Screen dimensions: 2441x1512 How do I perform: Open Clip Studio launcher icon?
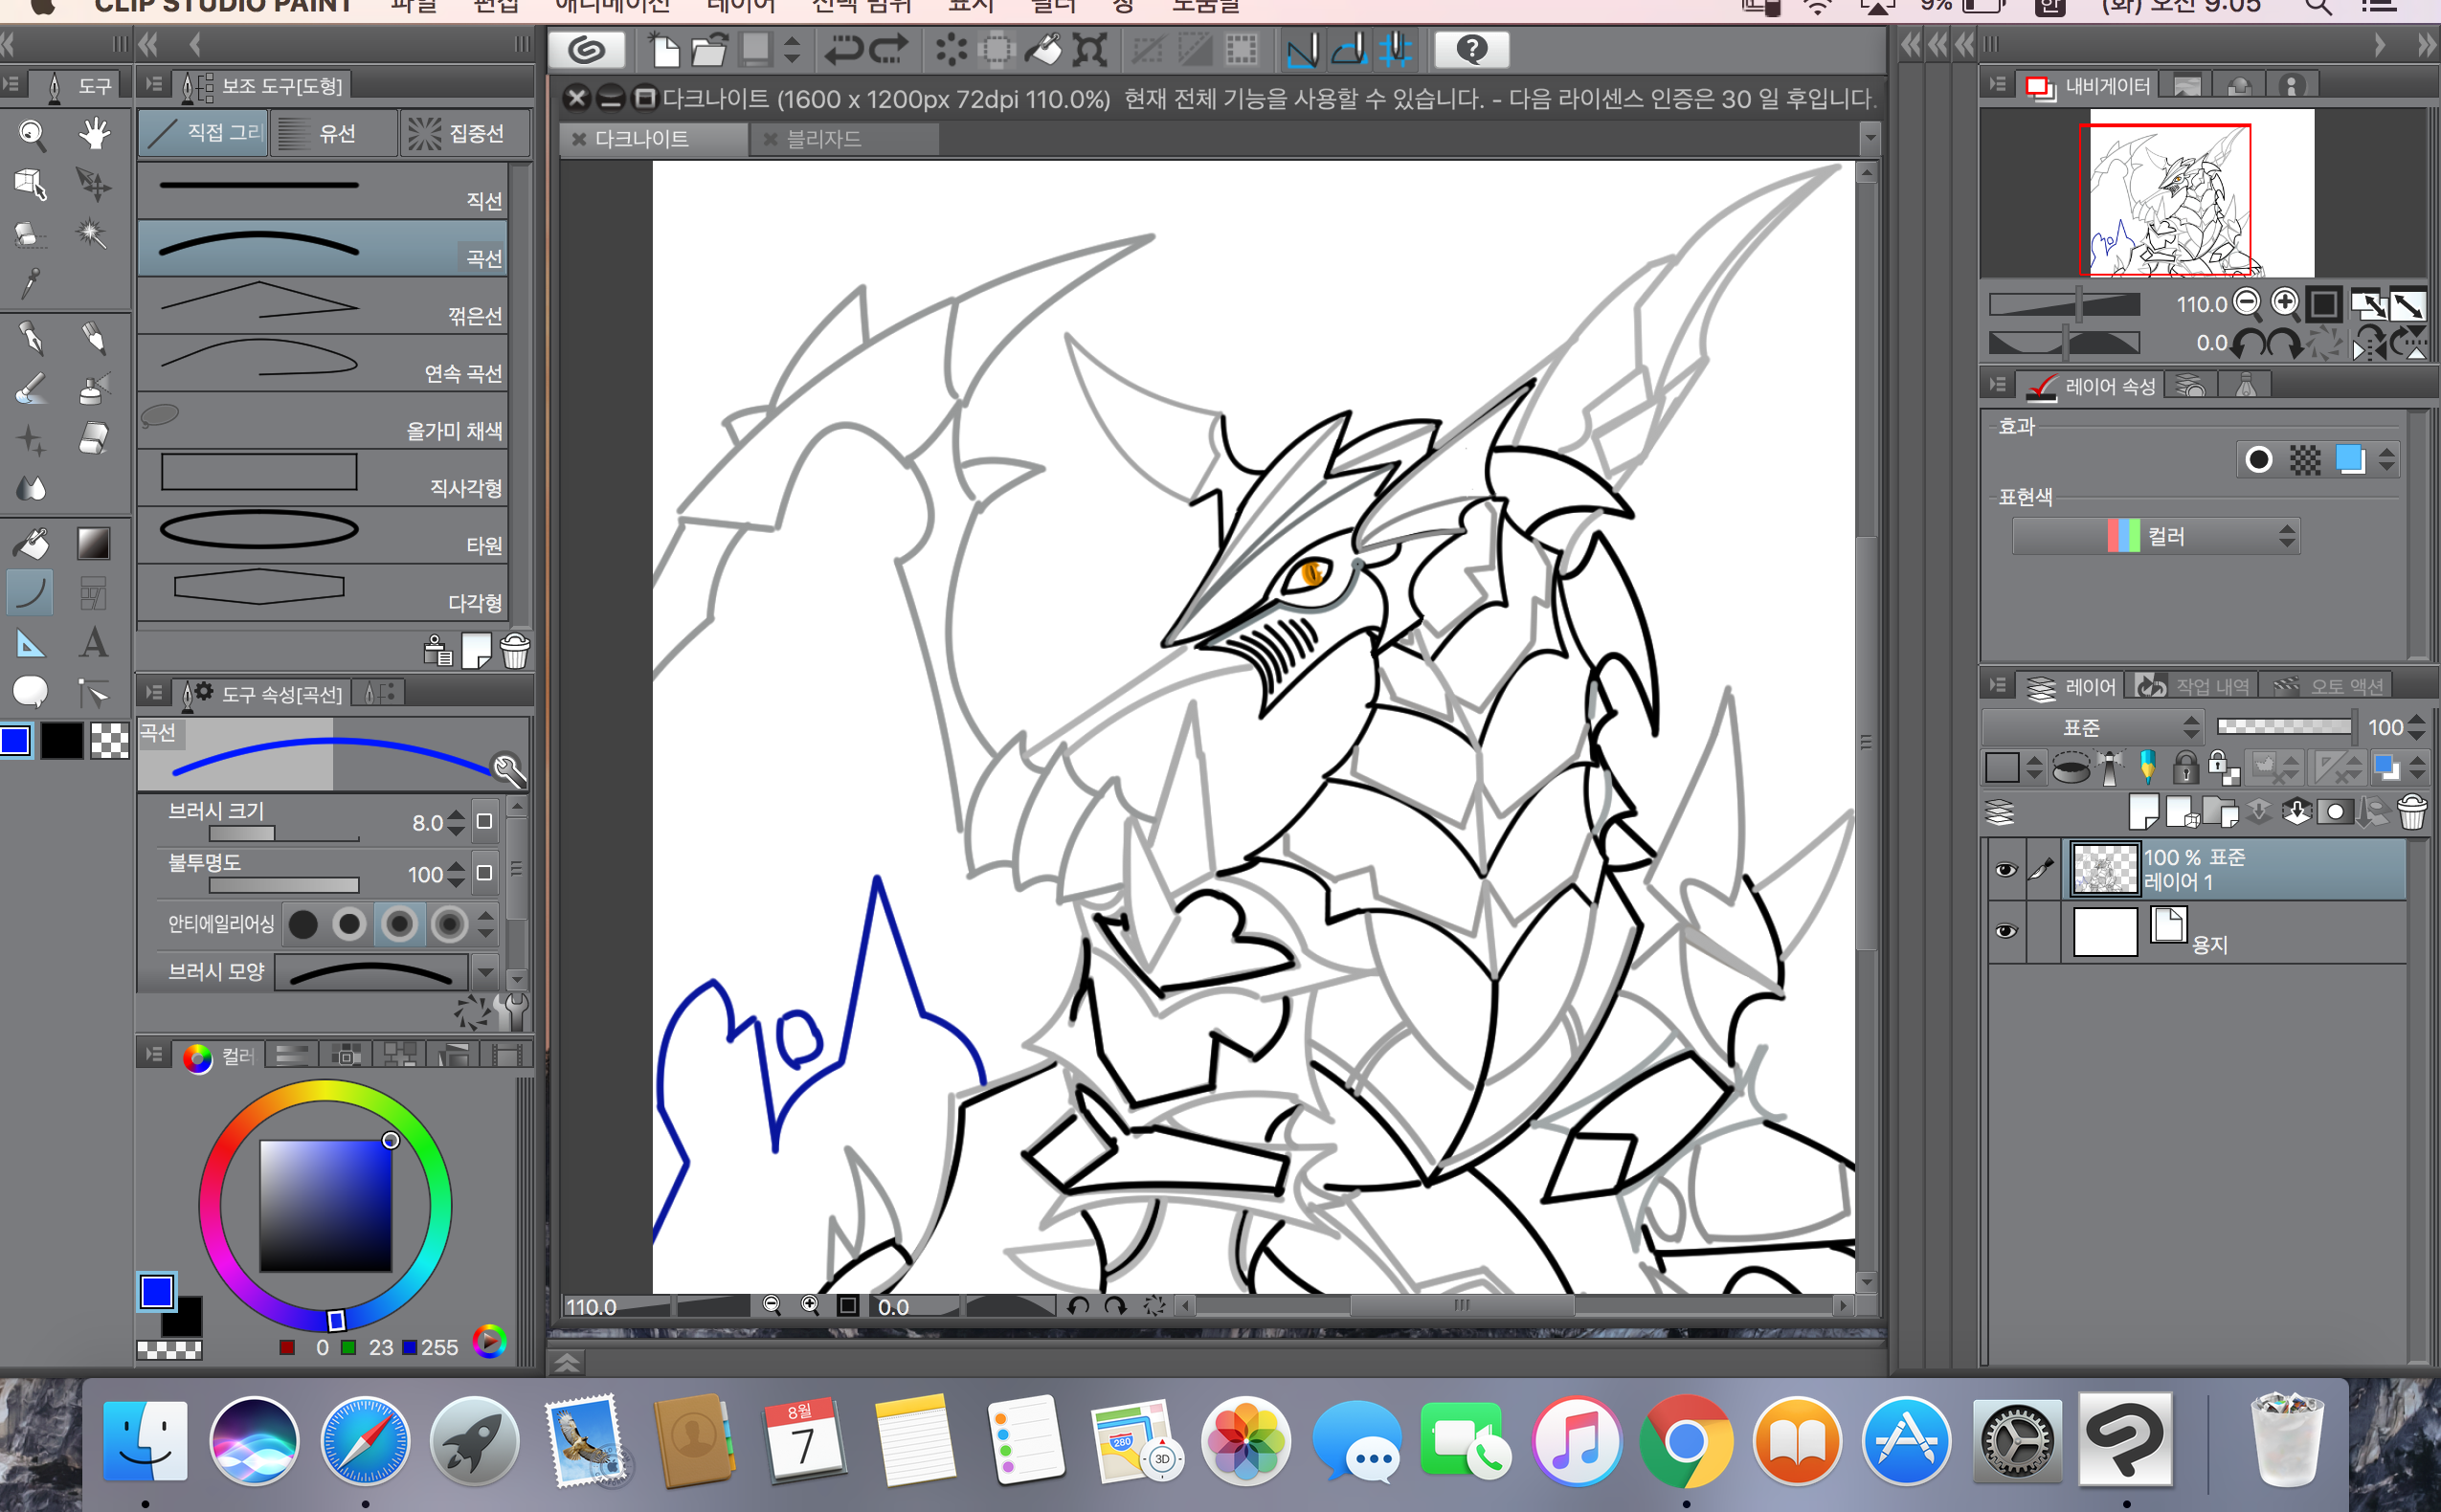587,49
